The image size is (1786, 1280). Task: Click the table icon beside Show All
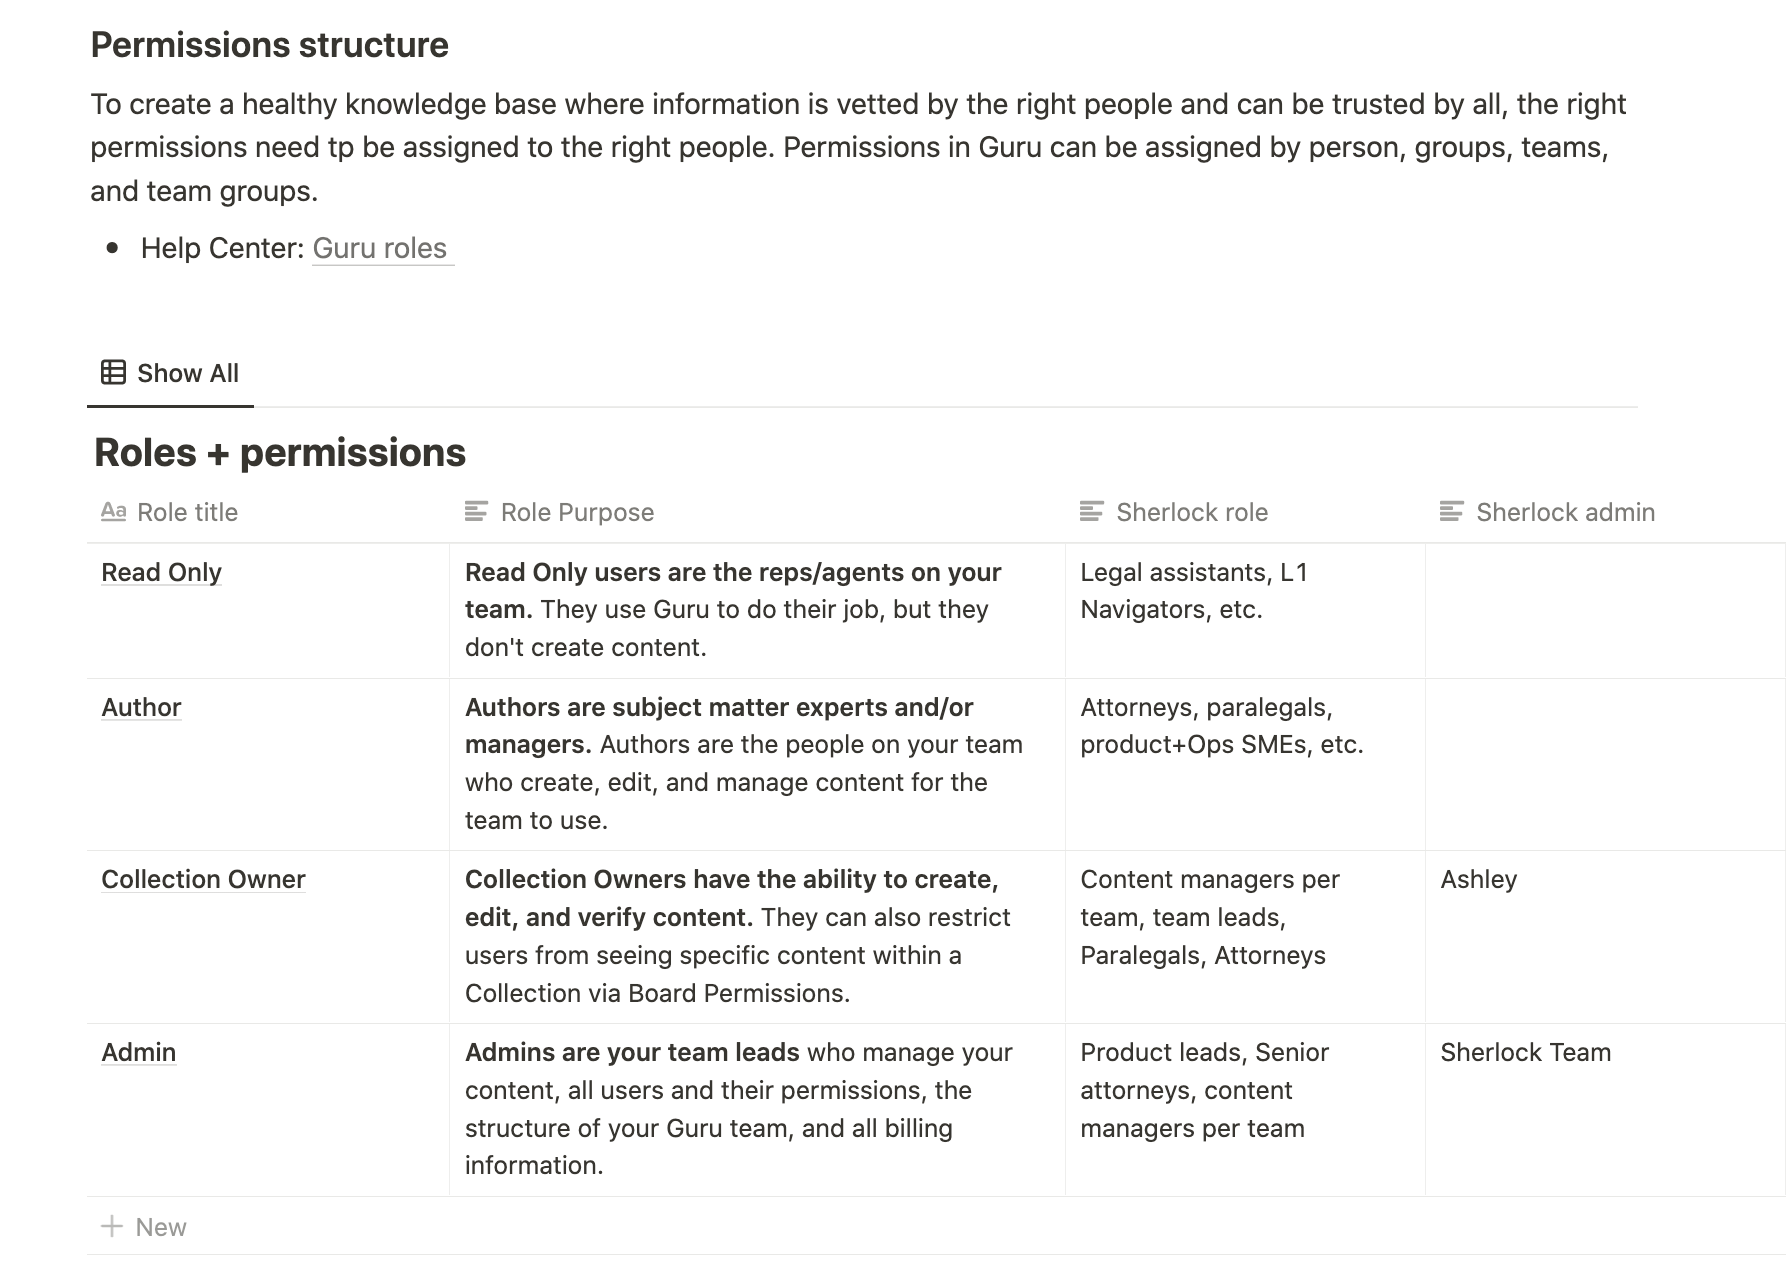pos(113,373)
